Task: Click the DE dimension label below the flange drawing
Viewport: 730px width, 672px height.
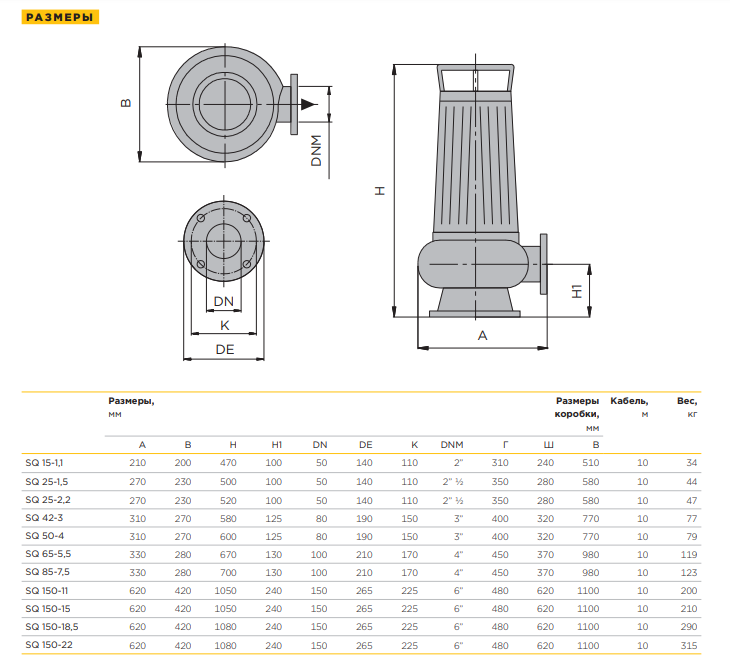Action: pos(224,350)
